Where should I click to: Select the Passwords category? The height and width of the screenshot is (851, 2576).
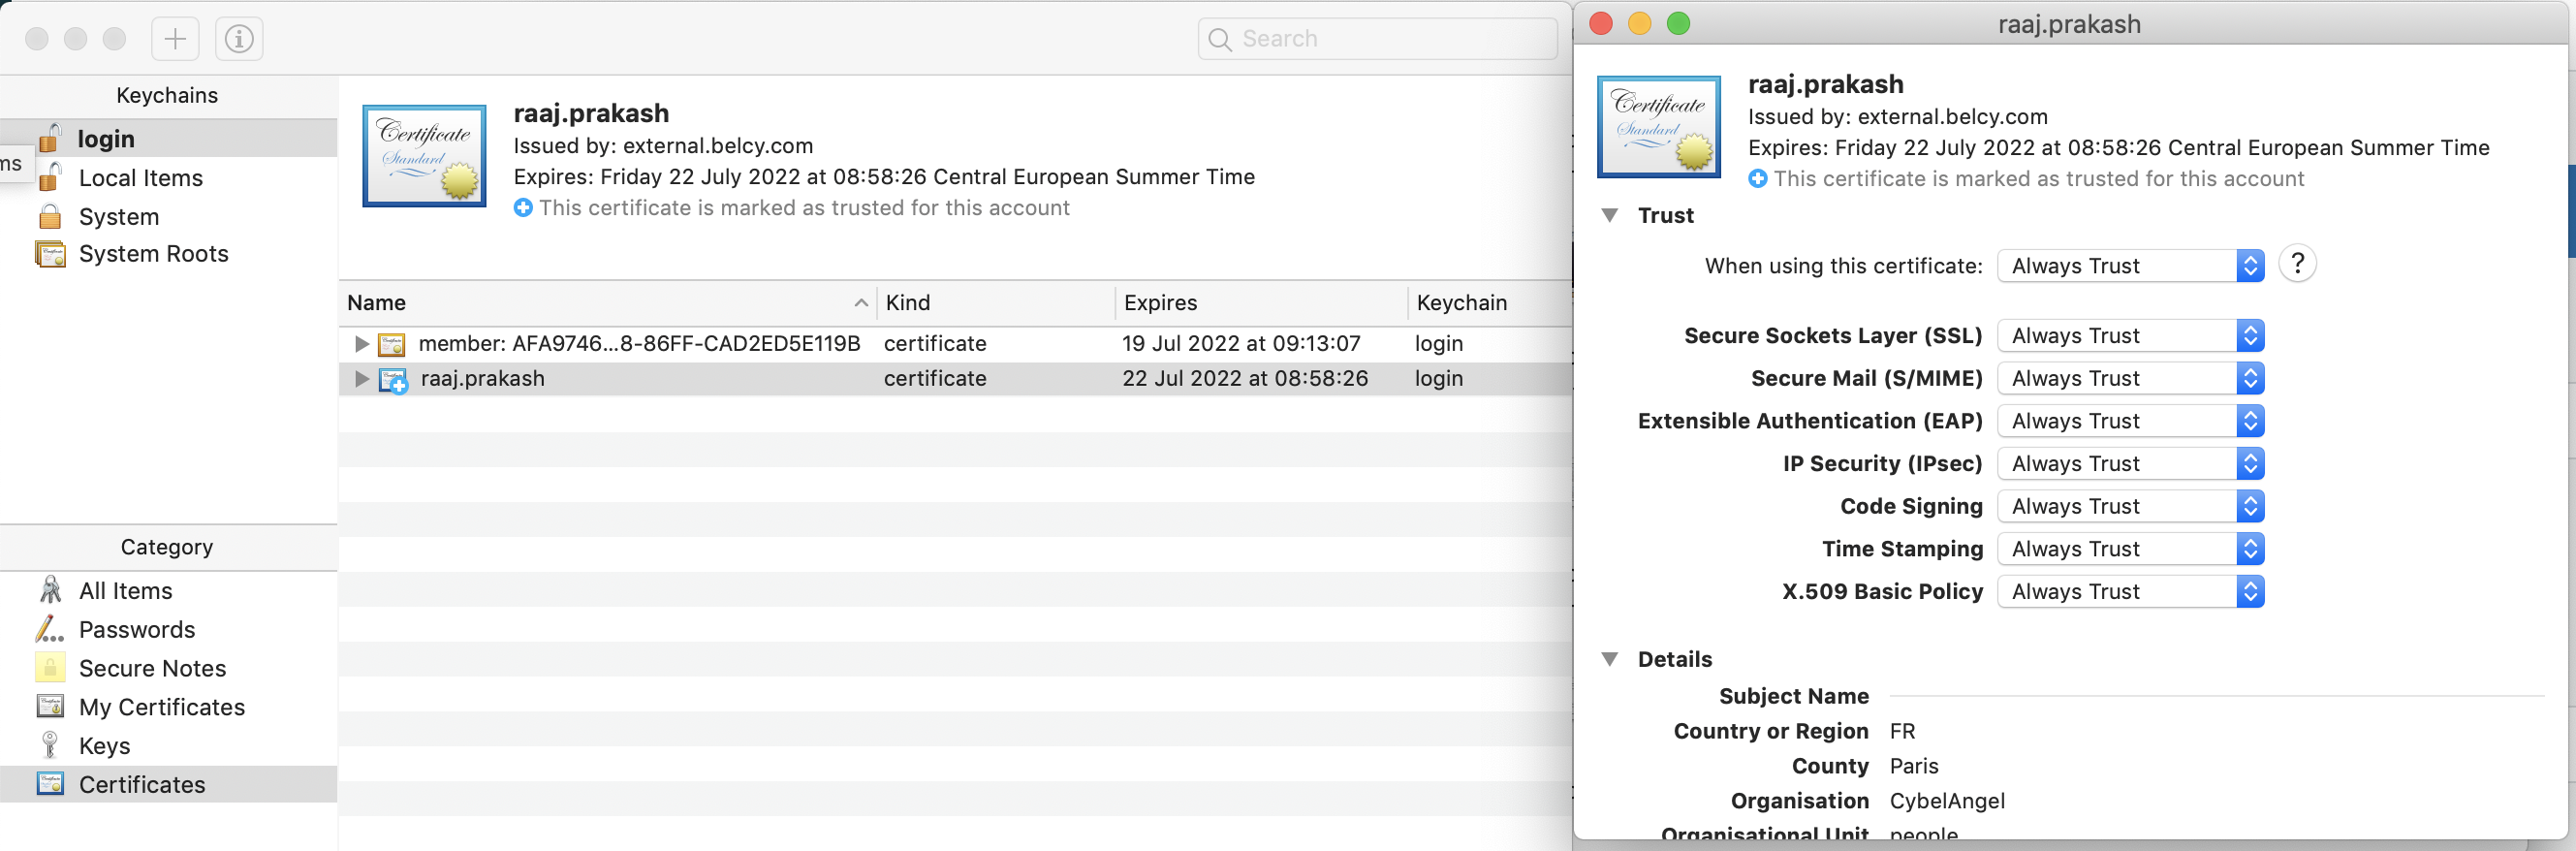click(x=137, y=629)
